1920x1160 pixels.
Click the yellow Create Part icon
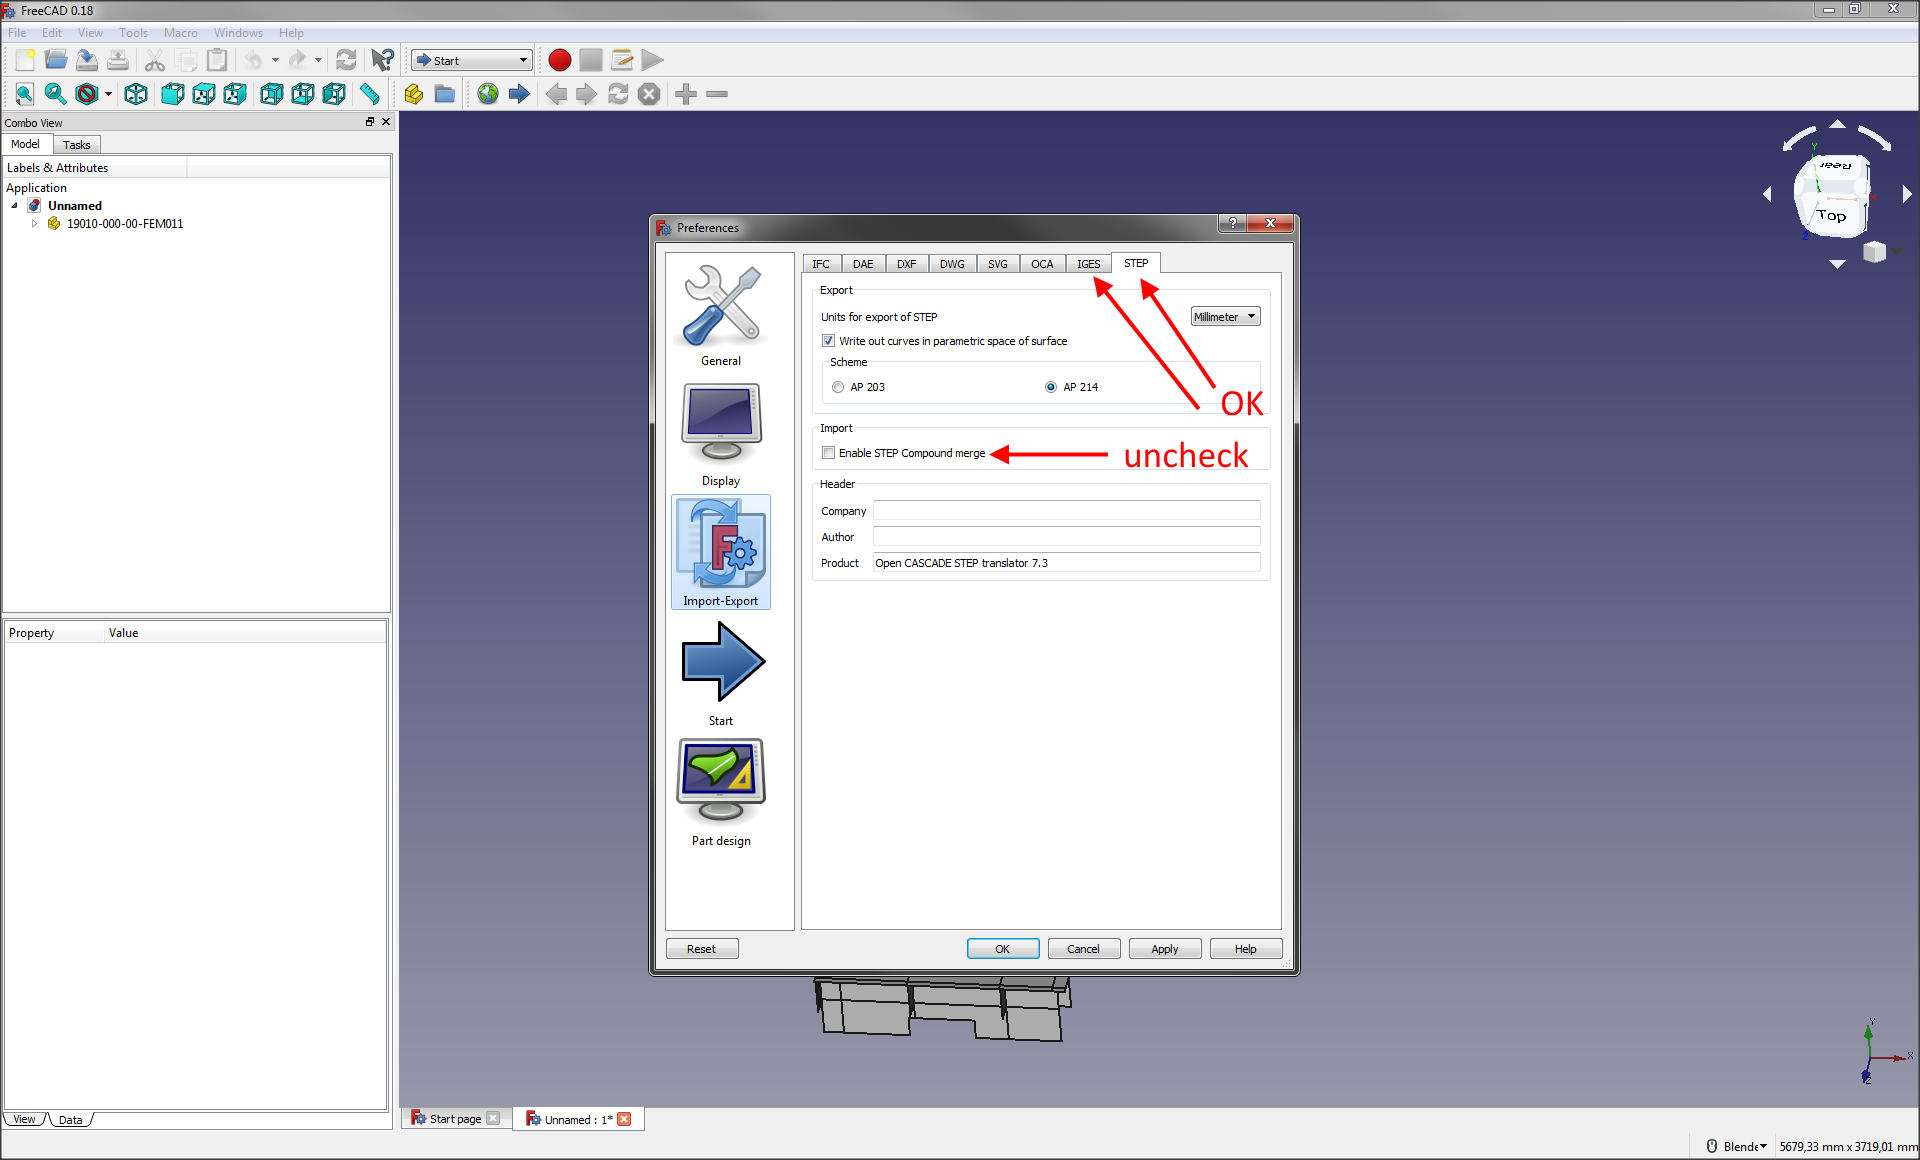[414, 94]
